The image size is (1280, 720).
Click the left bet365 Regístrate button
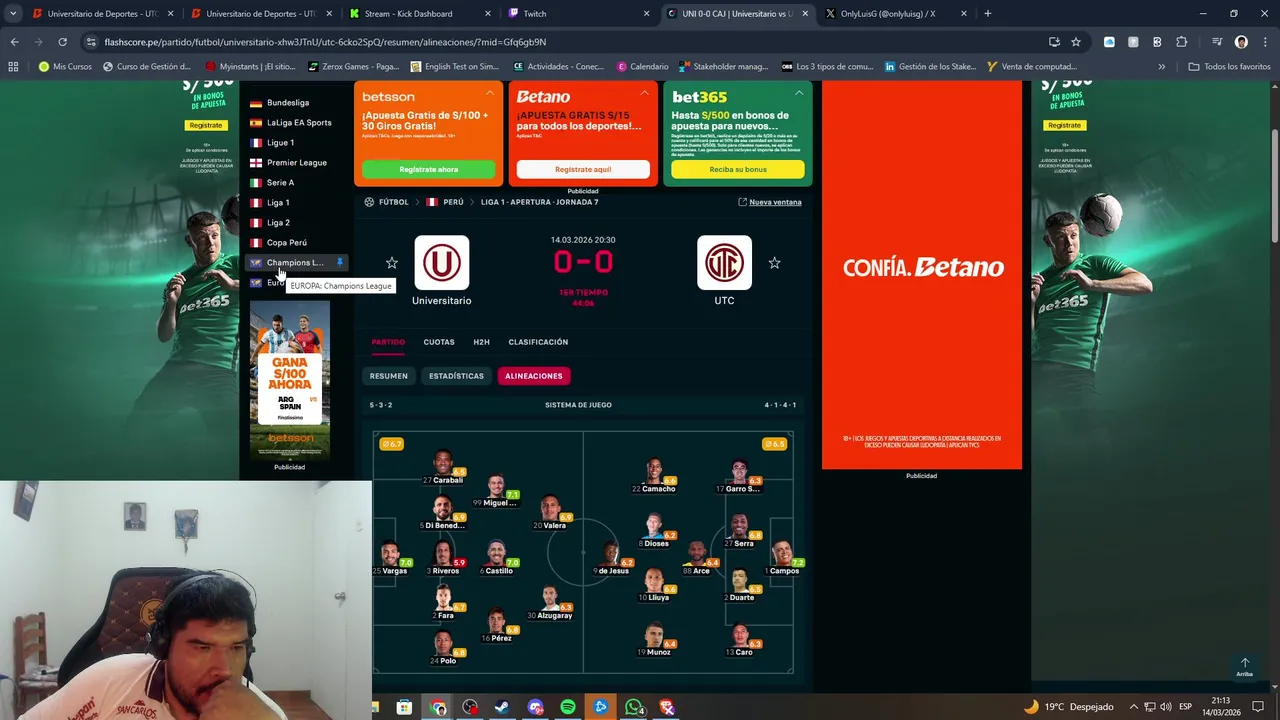coord(206,125)
